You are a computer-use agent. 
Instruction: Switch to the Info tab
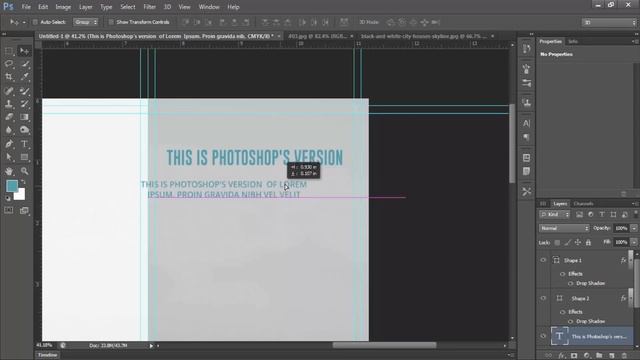[x=573, y=41]
